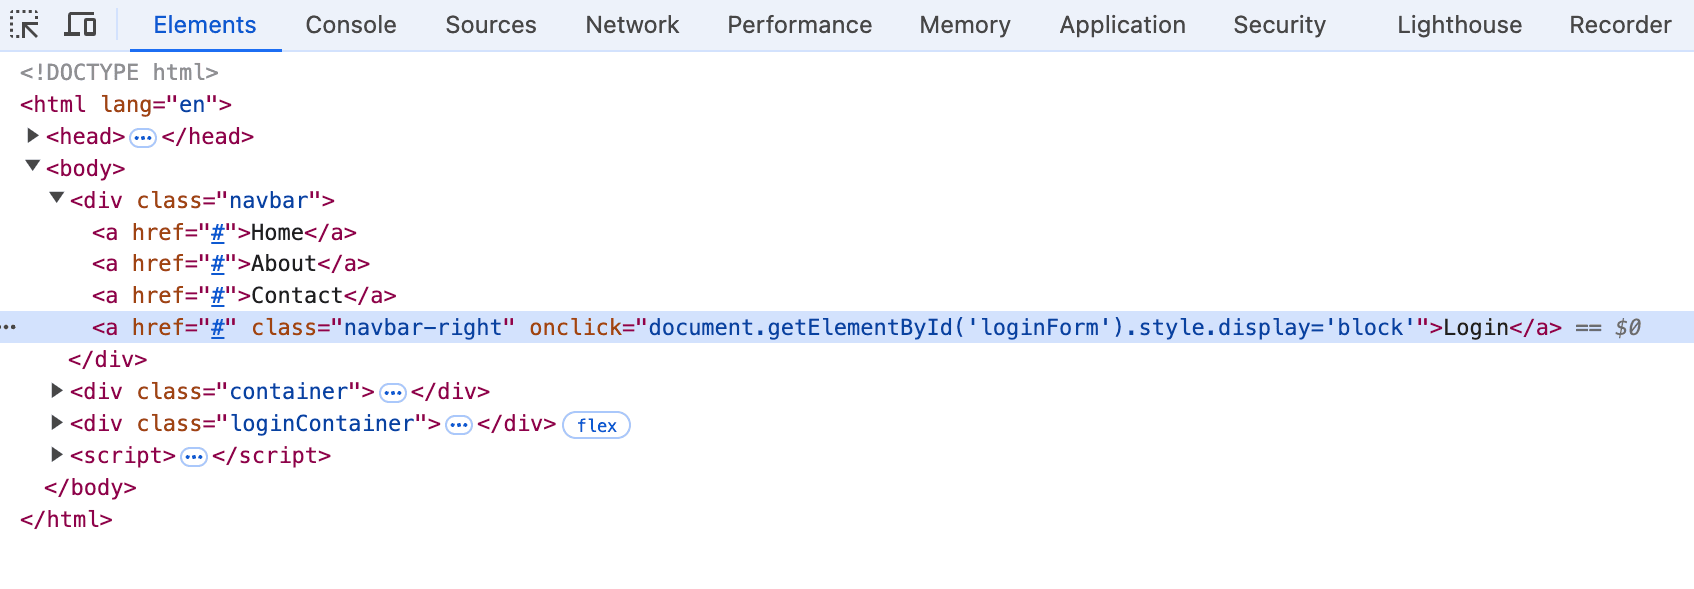Open the Sources tab

[x=491, y=25]
